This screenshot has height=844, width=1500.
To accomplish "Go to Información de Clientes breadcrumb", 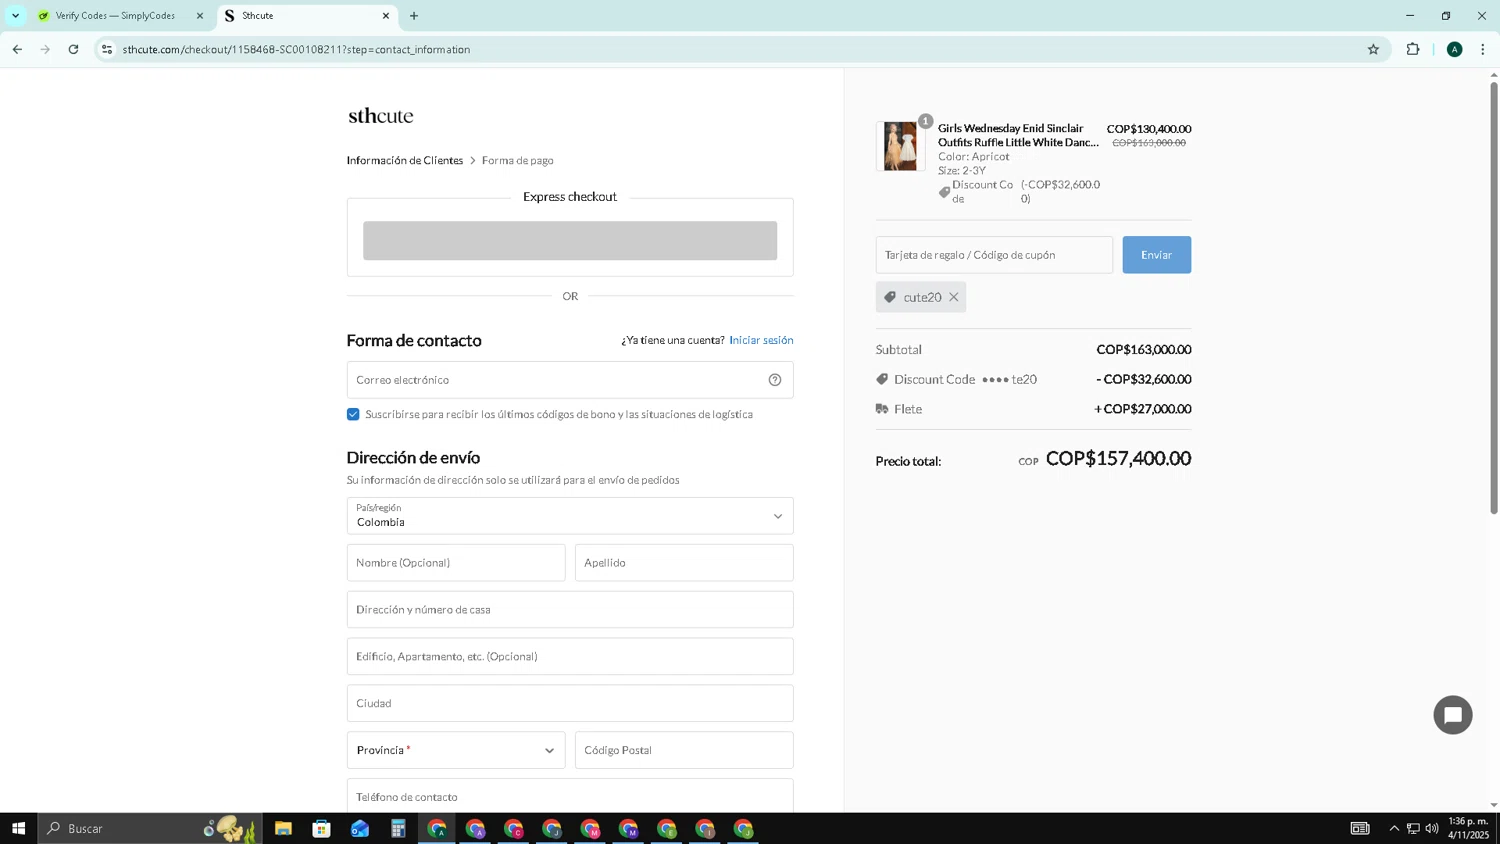I will tap(405, 160).
